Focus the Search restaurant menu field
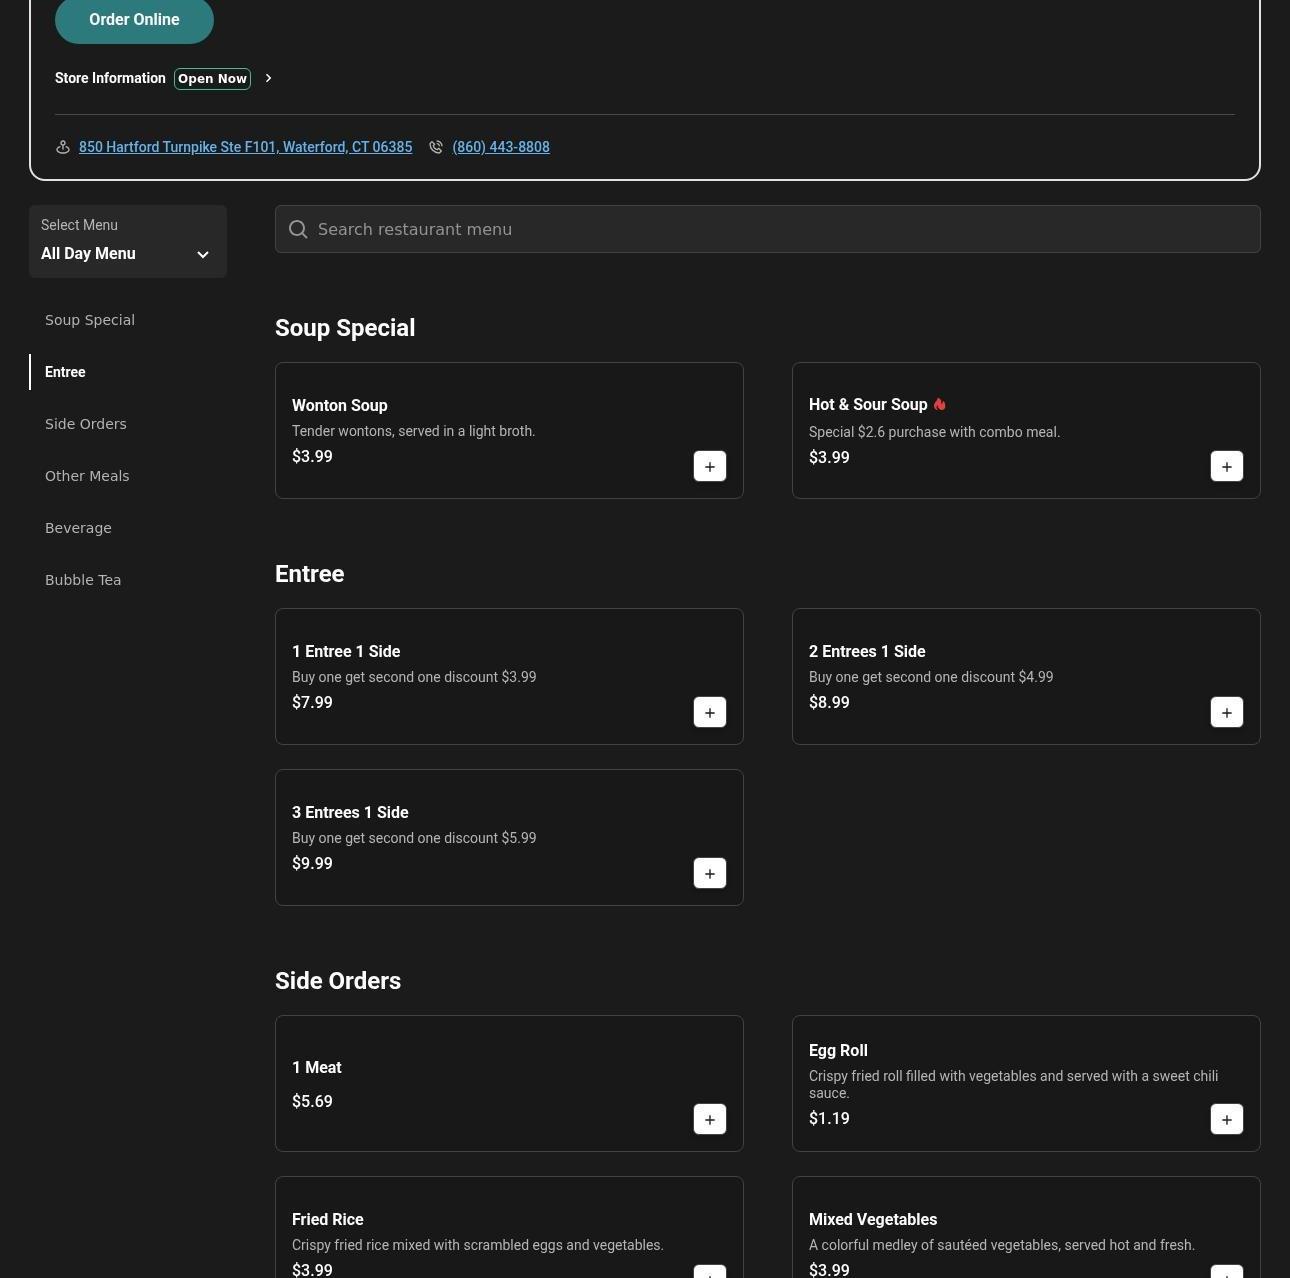The height and width of the screenshot is (1278, 1290). (780, 229)
